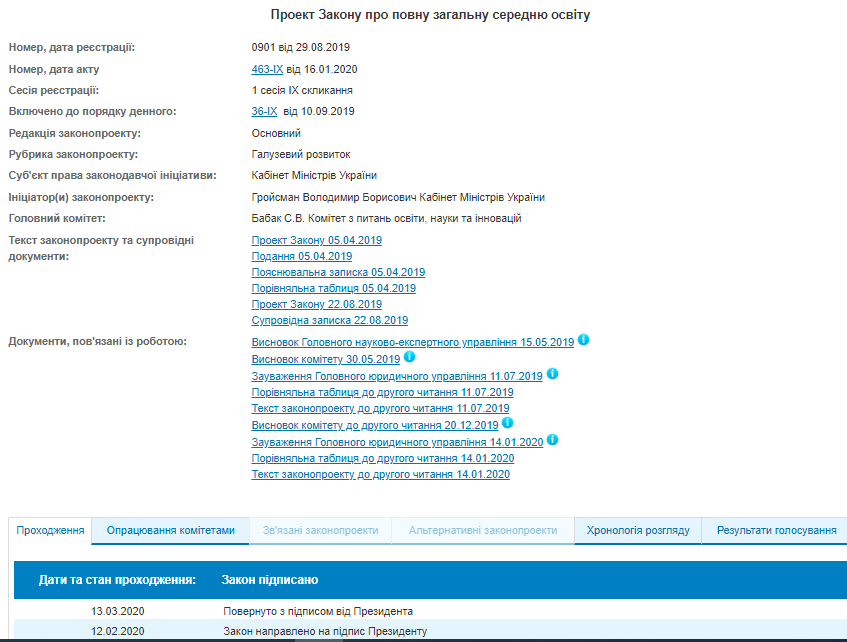Open Порівняльна таблиця до другого читання 11.07.2019
This screenshot has height=642, width=847.
(382, 392)
